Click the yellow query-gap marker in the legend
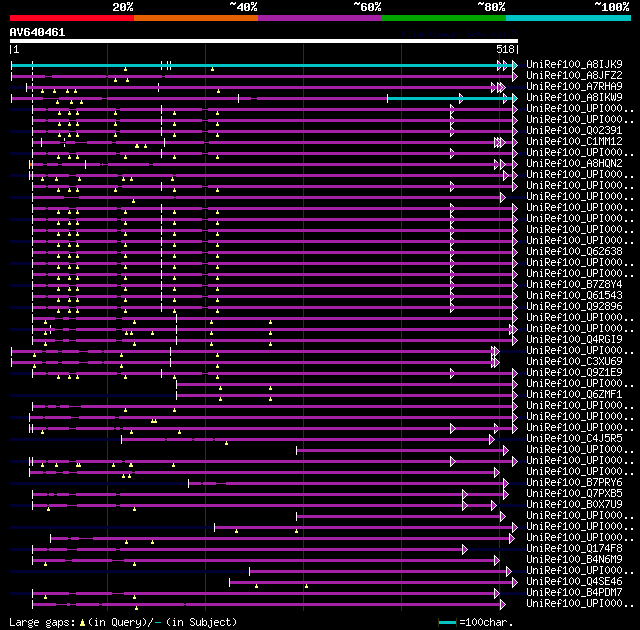Image resolution: width=640 pixels, height=630 pixels. (x=82, y=623)
